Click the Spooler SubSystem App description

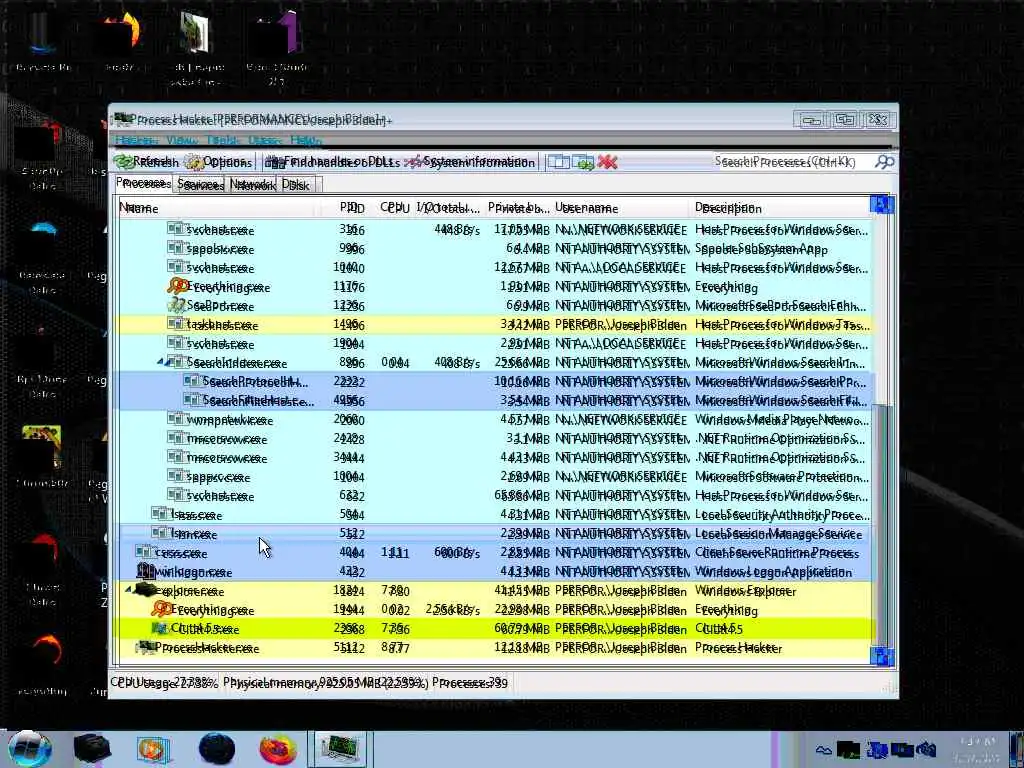(x=761, y=249)
